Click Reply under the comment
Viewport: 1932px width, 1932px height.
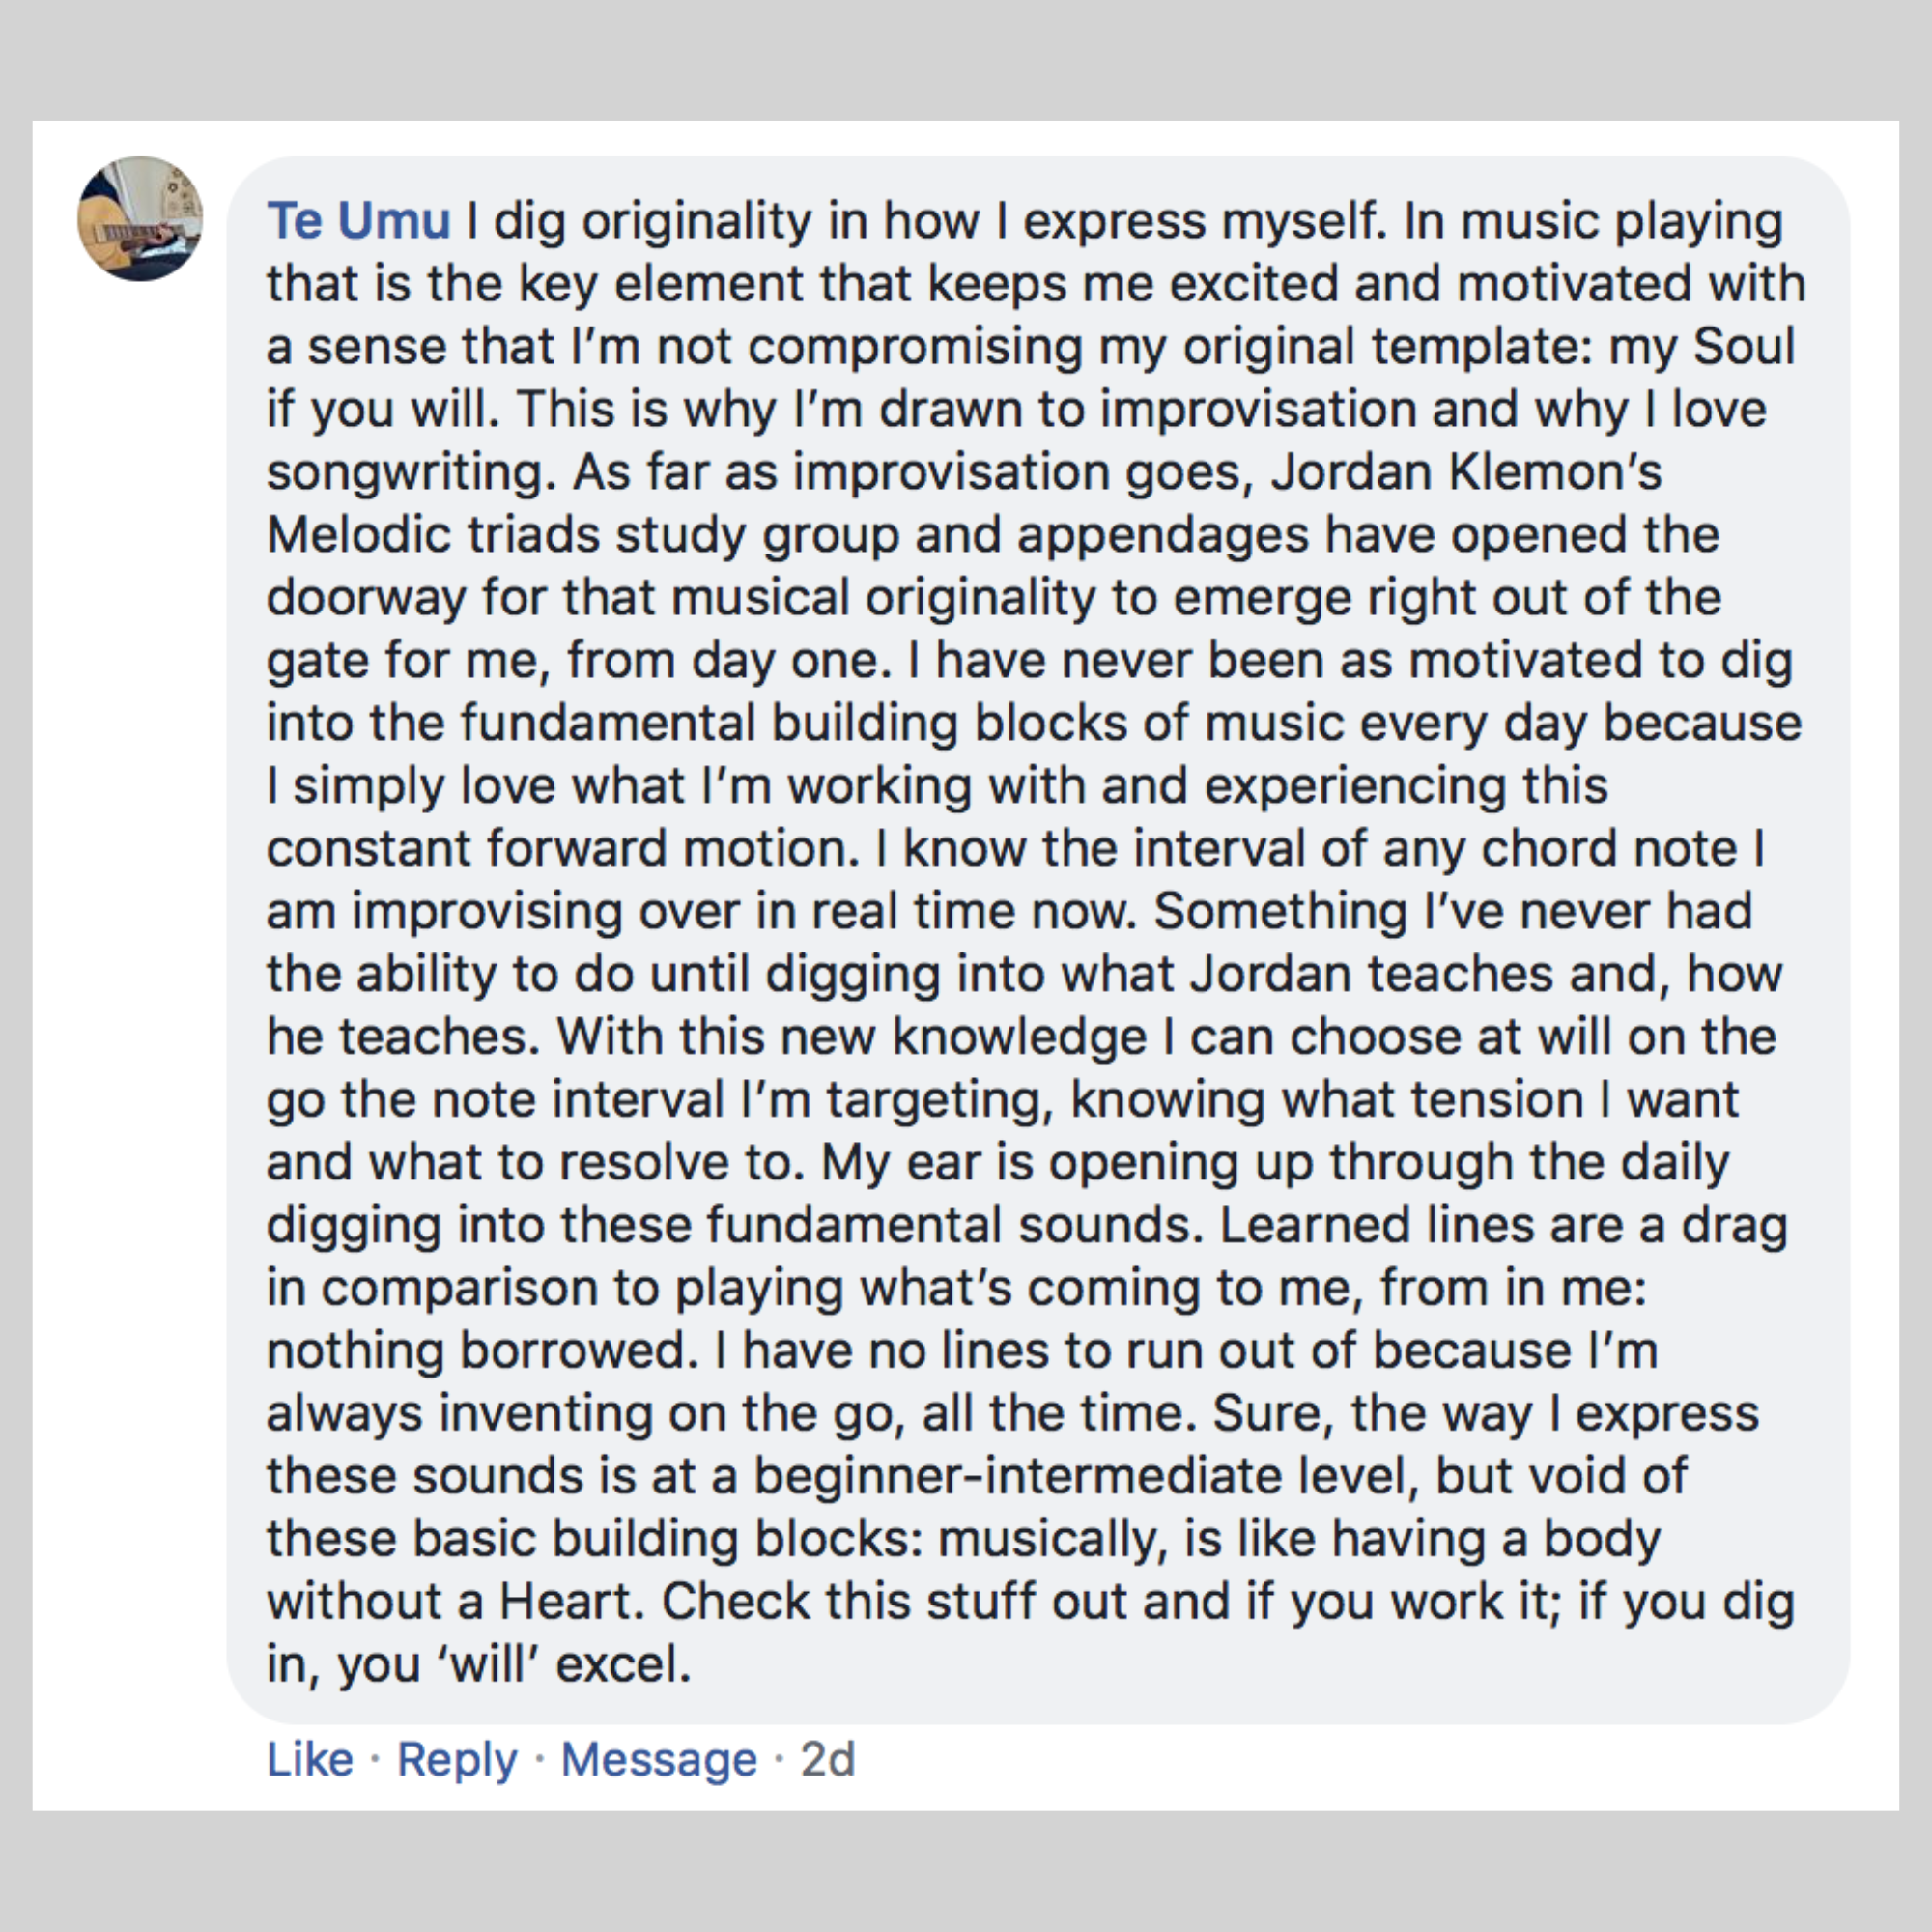[457, 1759]
